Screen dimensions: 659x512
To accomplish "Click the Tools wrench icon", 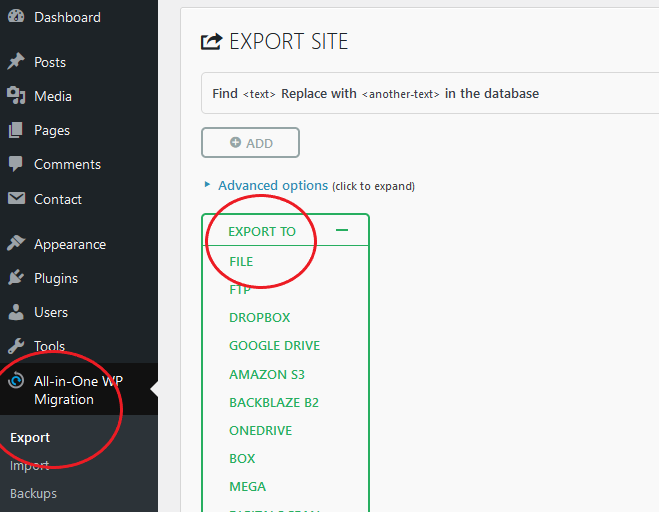I will coord(16,346).
